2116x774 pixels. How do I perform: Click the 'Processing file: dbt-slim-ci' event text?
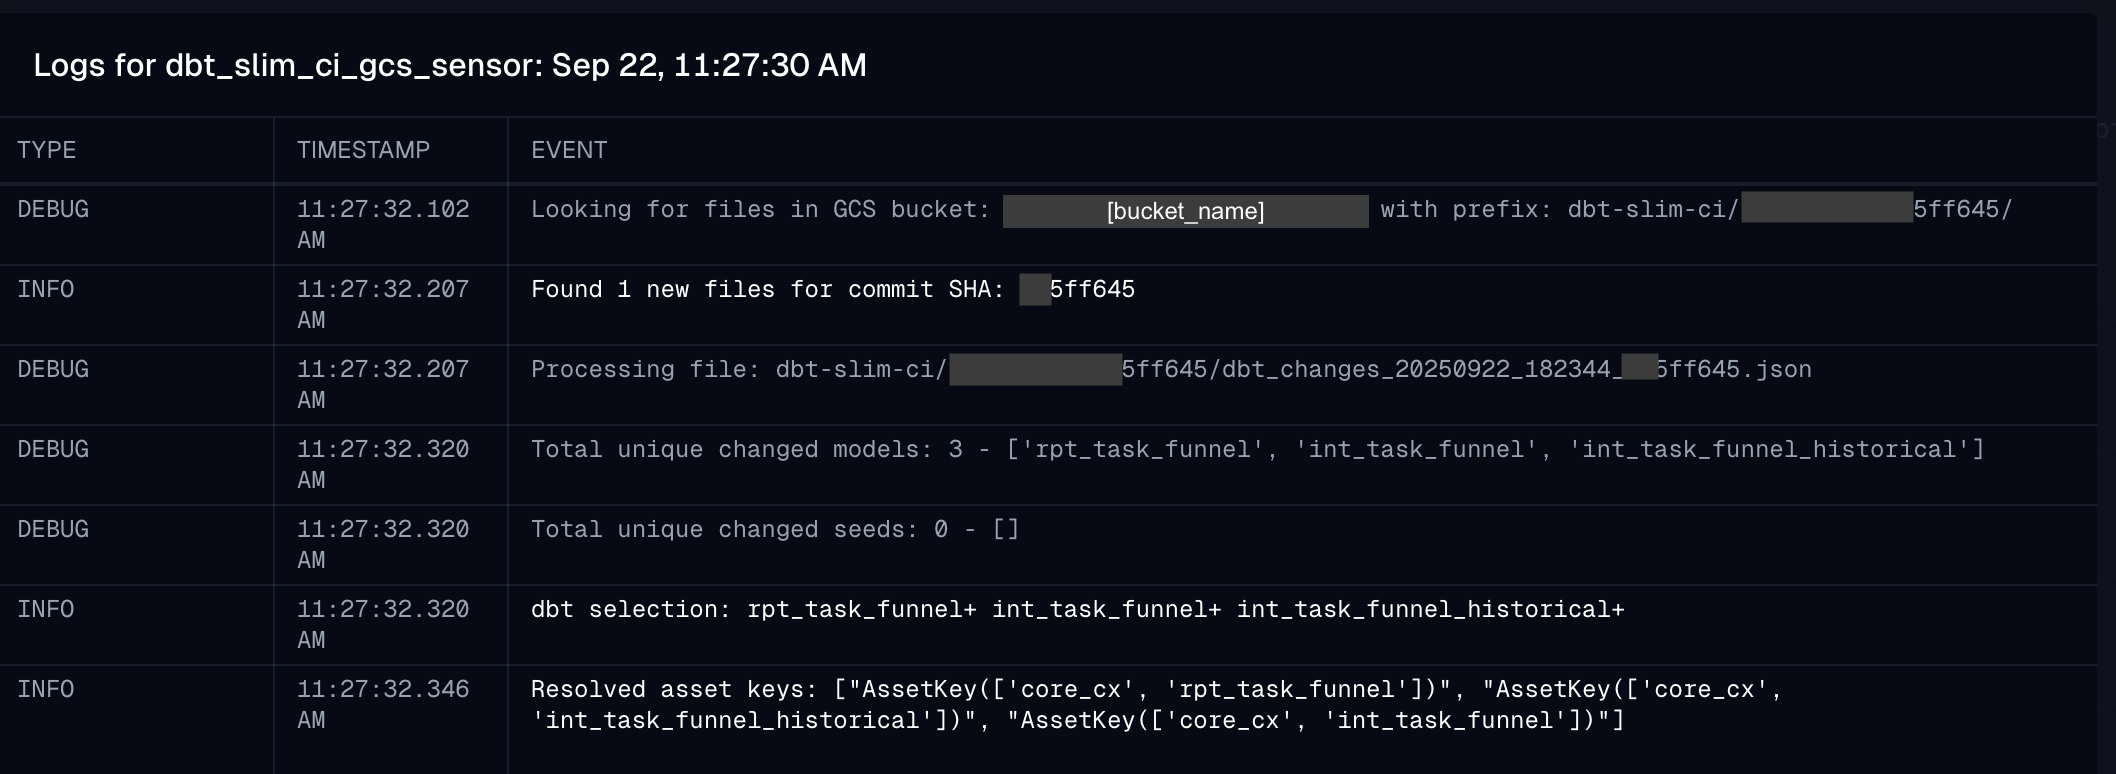1171,370
